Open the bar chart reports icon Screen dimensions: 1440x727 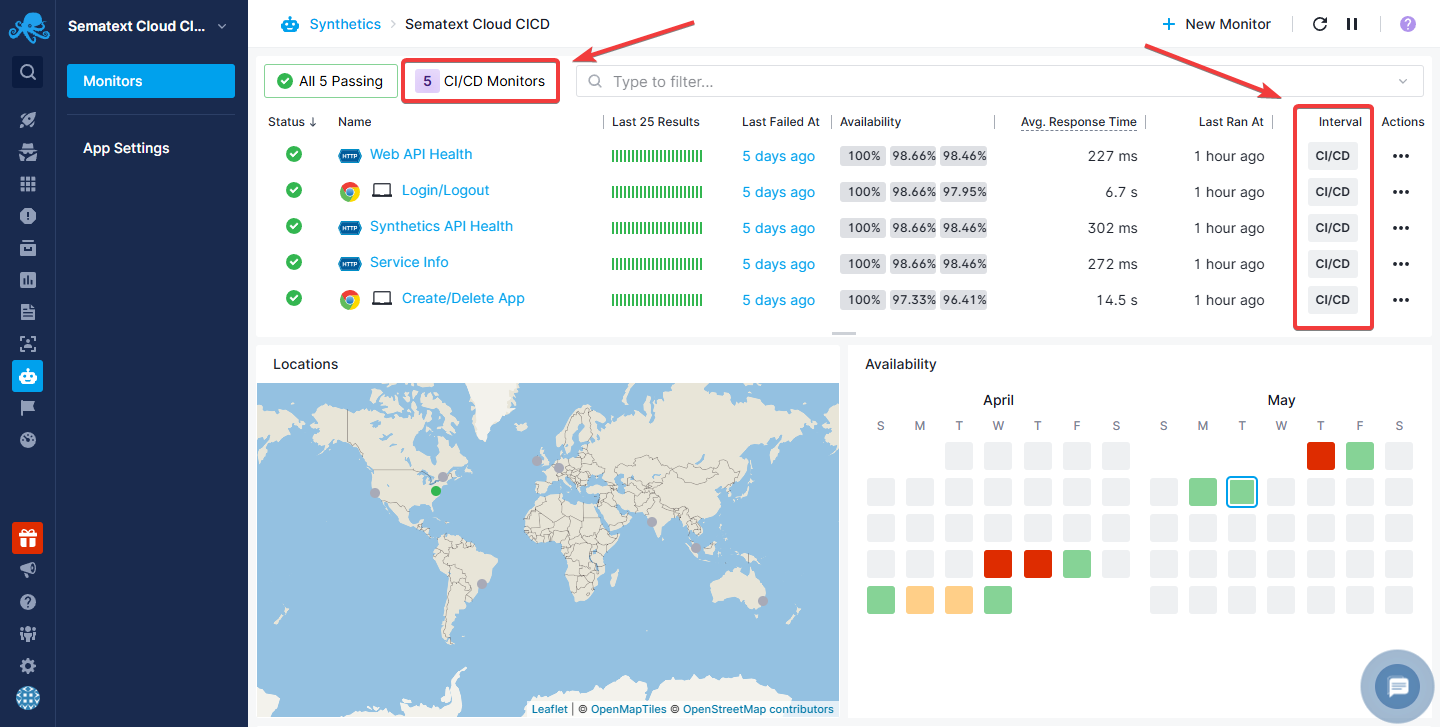(x=28, y=280)
